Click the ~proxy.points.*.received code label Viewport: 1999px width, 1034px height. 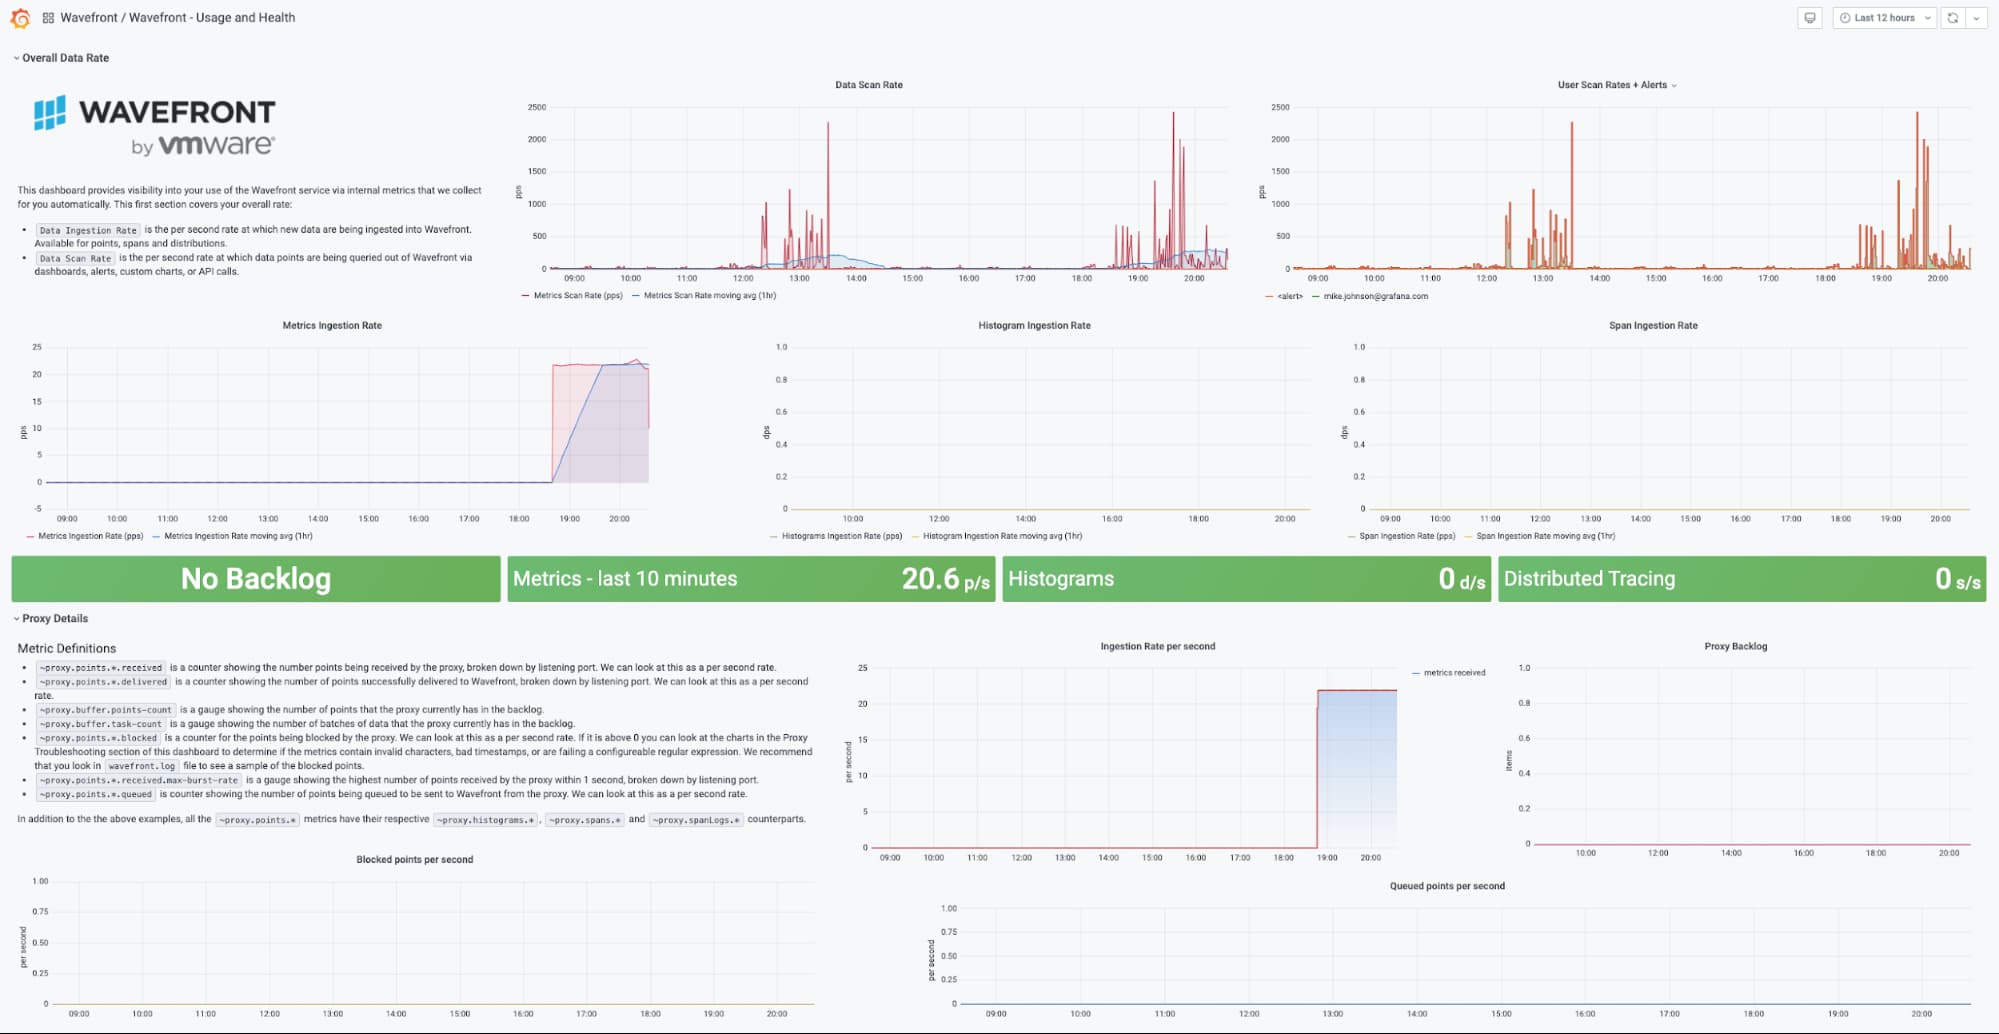(x=101, y=668)
